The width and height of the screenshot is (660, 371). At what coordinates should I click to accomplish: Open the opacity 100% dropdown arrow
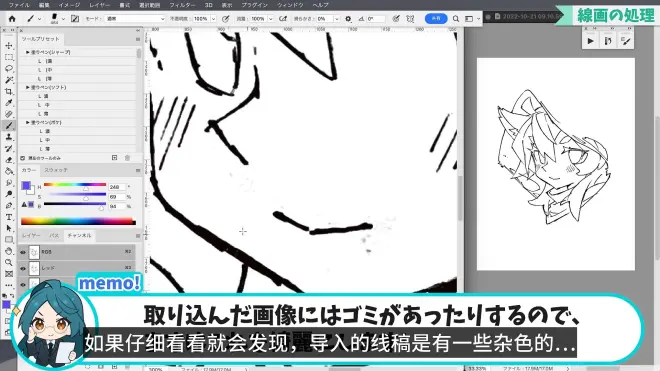click(x=213, y=19)
